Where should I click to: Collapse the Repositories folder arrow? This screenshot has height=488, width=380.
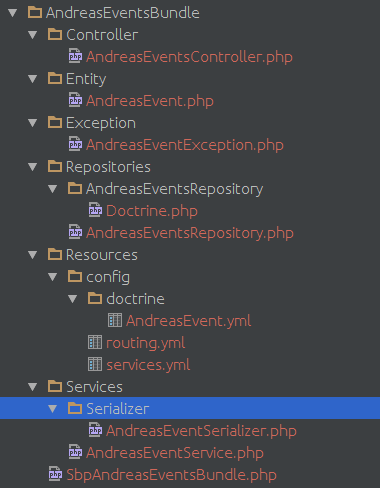[x=33, y=167]
